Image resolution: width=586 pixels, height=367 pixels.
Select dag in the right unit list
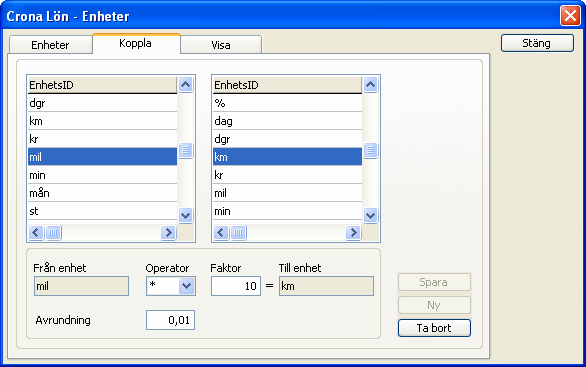[287, 121]
